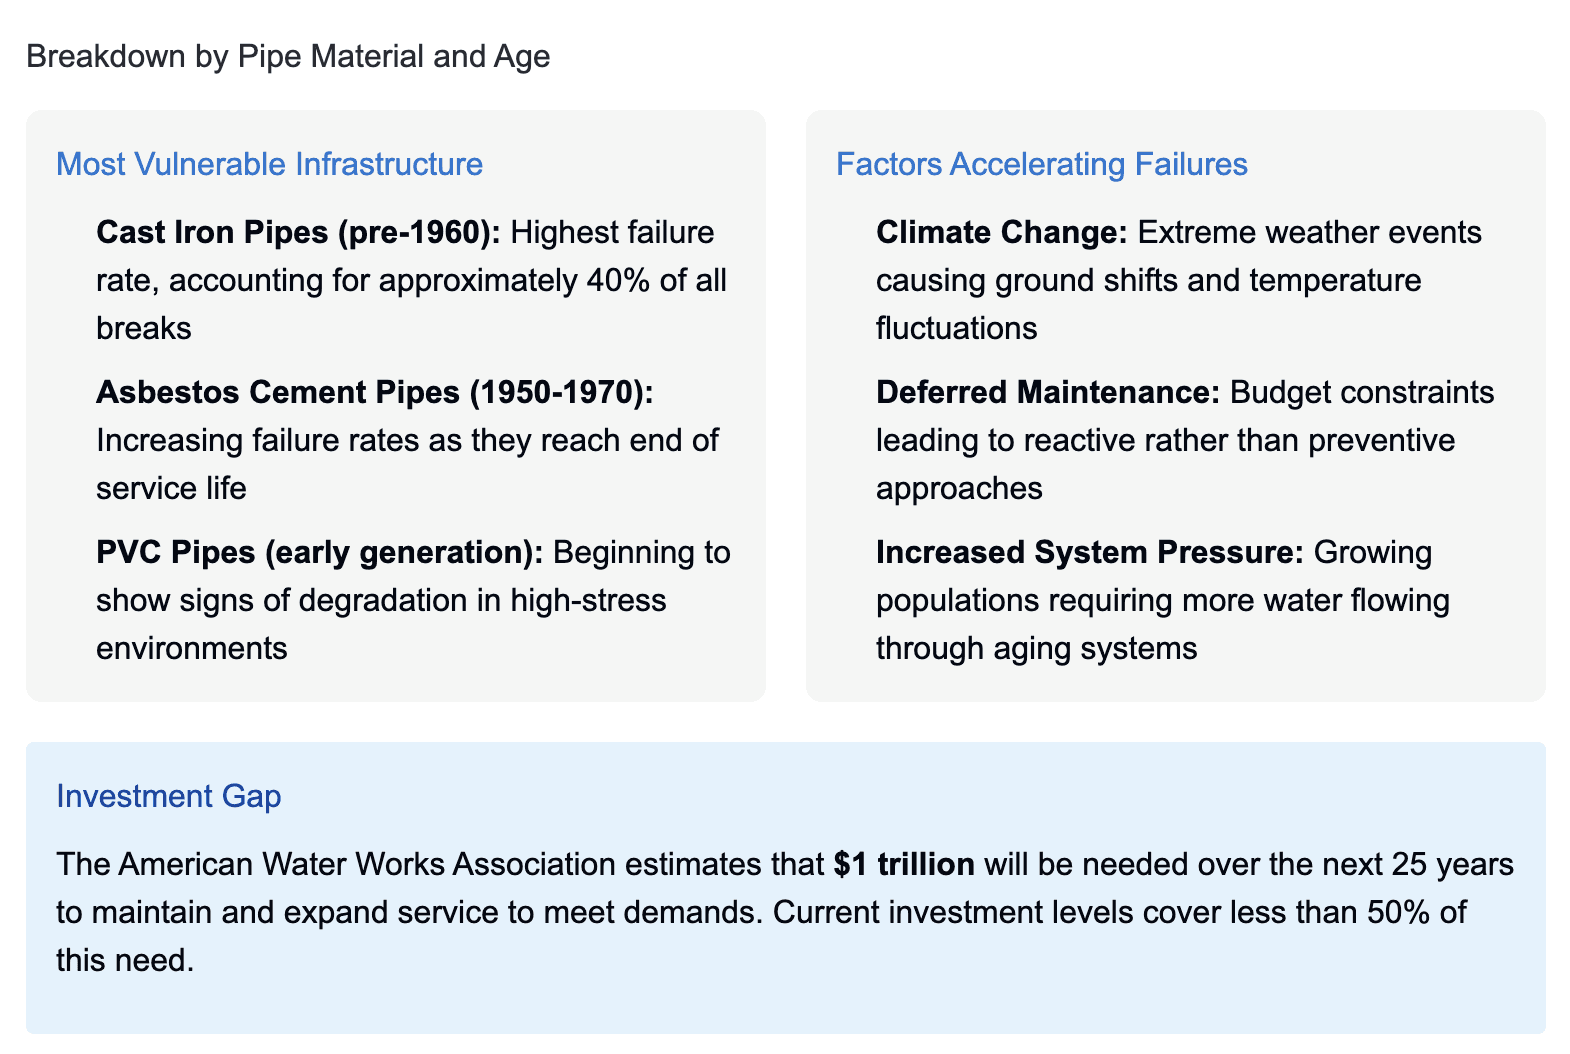Click the bold '$1 trillion' figure
Viewport: 1570px width, 1054px height.
pyautogui.click(x=904, y=864)
